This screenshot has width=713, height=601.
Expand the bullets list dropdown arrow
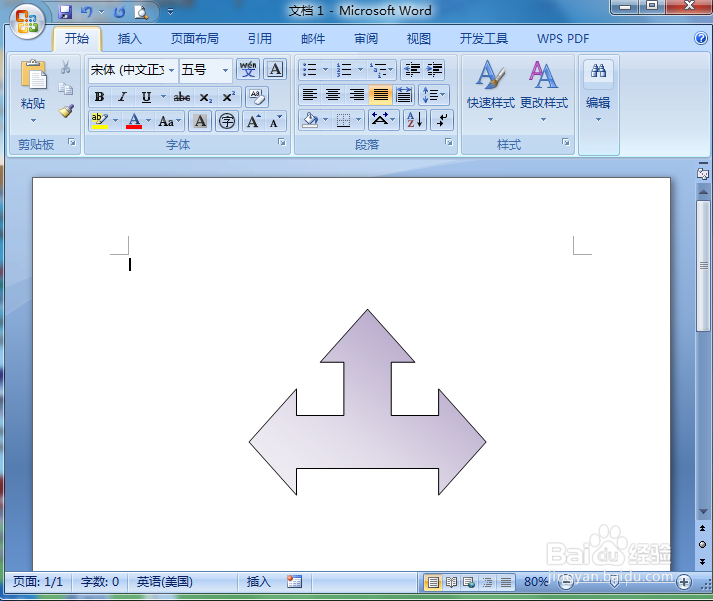coord(325,70)
